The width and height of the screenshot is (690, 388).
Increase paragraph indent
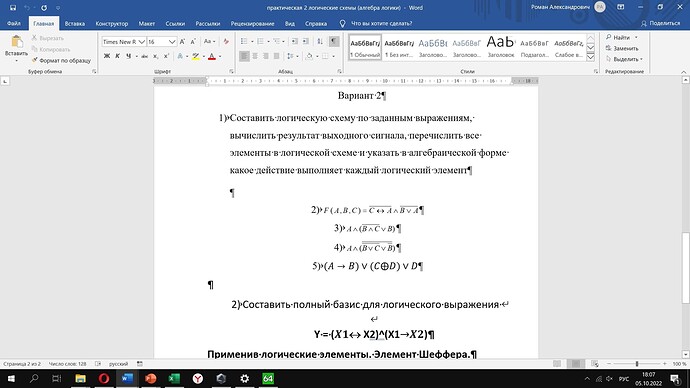tap(305, 41)
